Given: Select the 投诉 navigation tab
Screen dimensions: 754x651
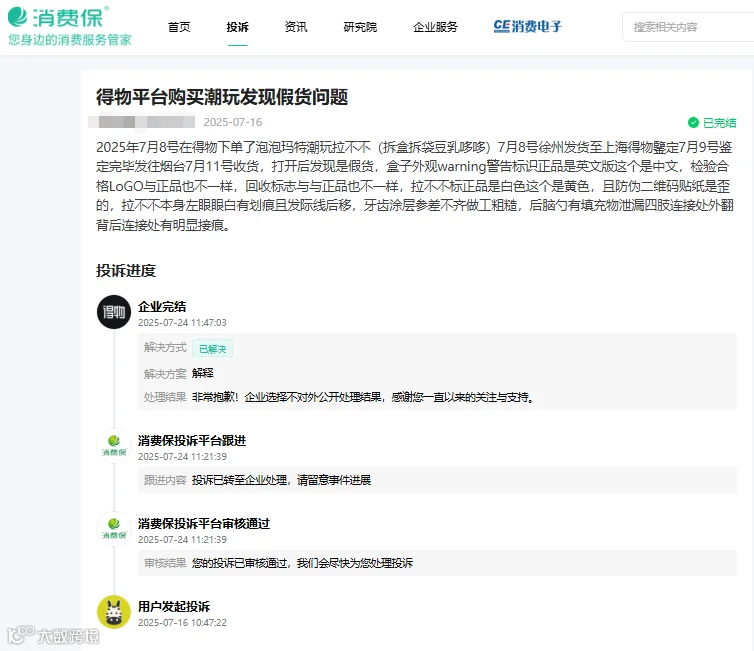Looking at the screenshot, I should click(238, 27).
